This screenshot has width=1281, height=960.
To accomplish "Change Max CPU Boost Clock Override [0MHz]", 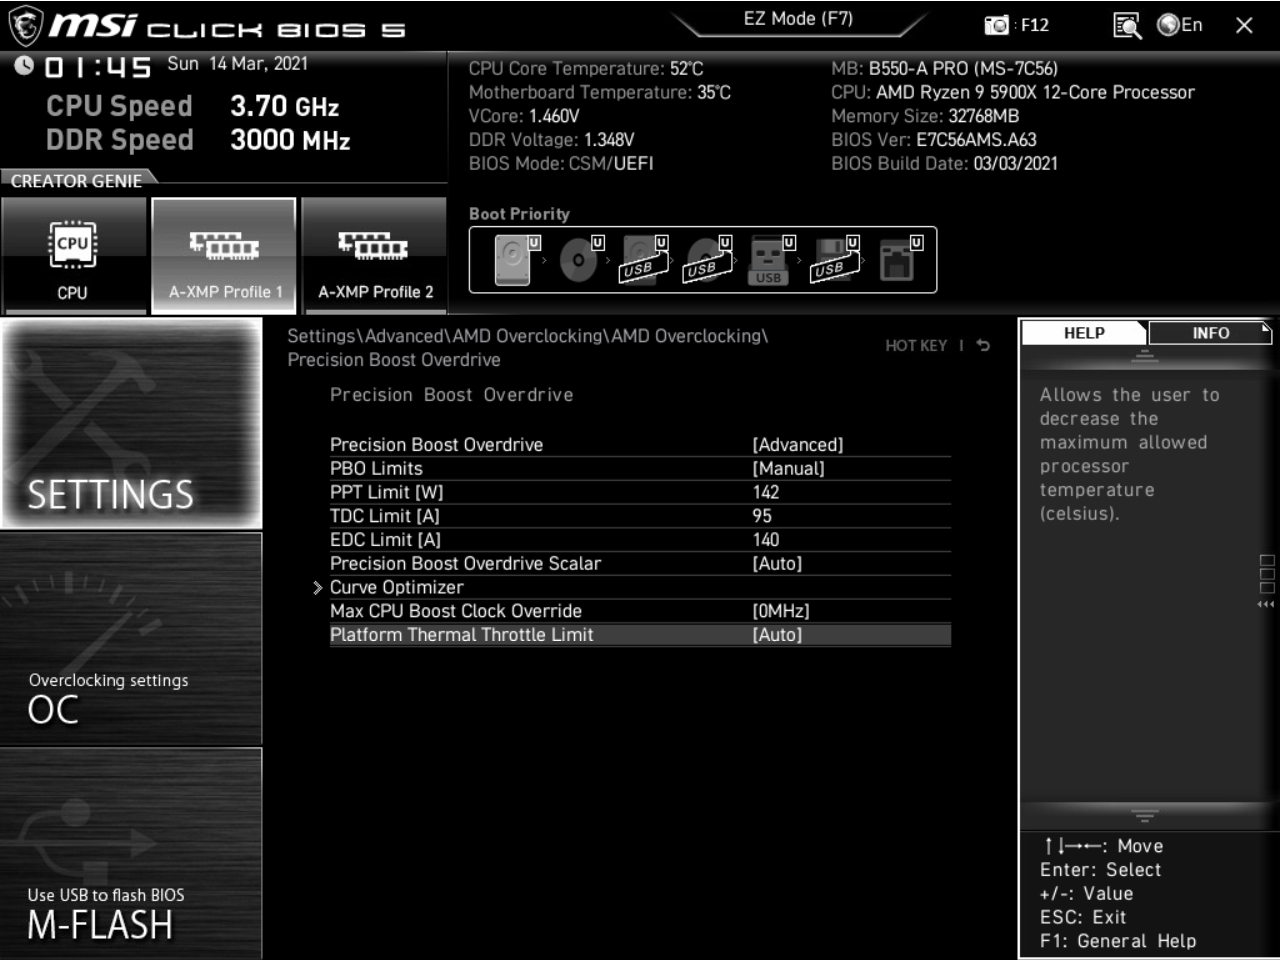I will pos(780,611).
